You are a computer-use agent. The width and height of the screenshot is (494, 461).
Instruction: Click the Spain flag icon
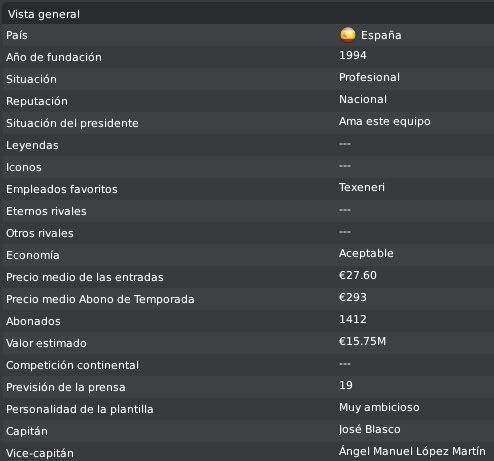(x=347, y=35)
